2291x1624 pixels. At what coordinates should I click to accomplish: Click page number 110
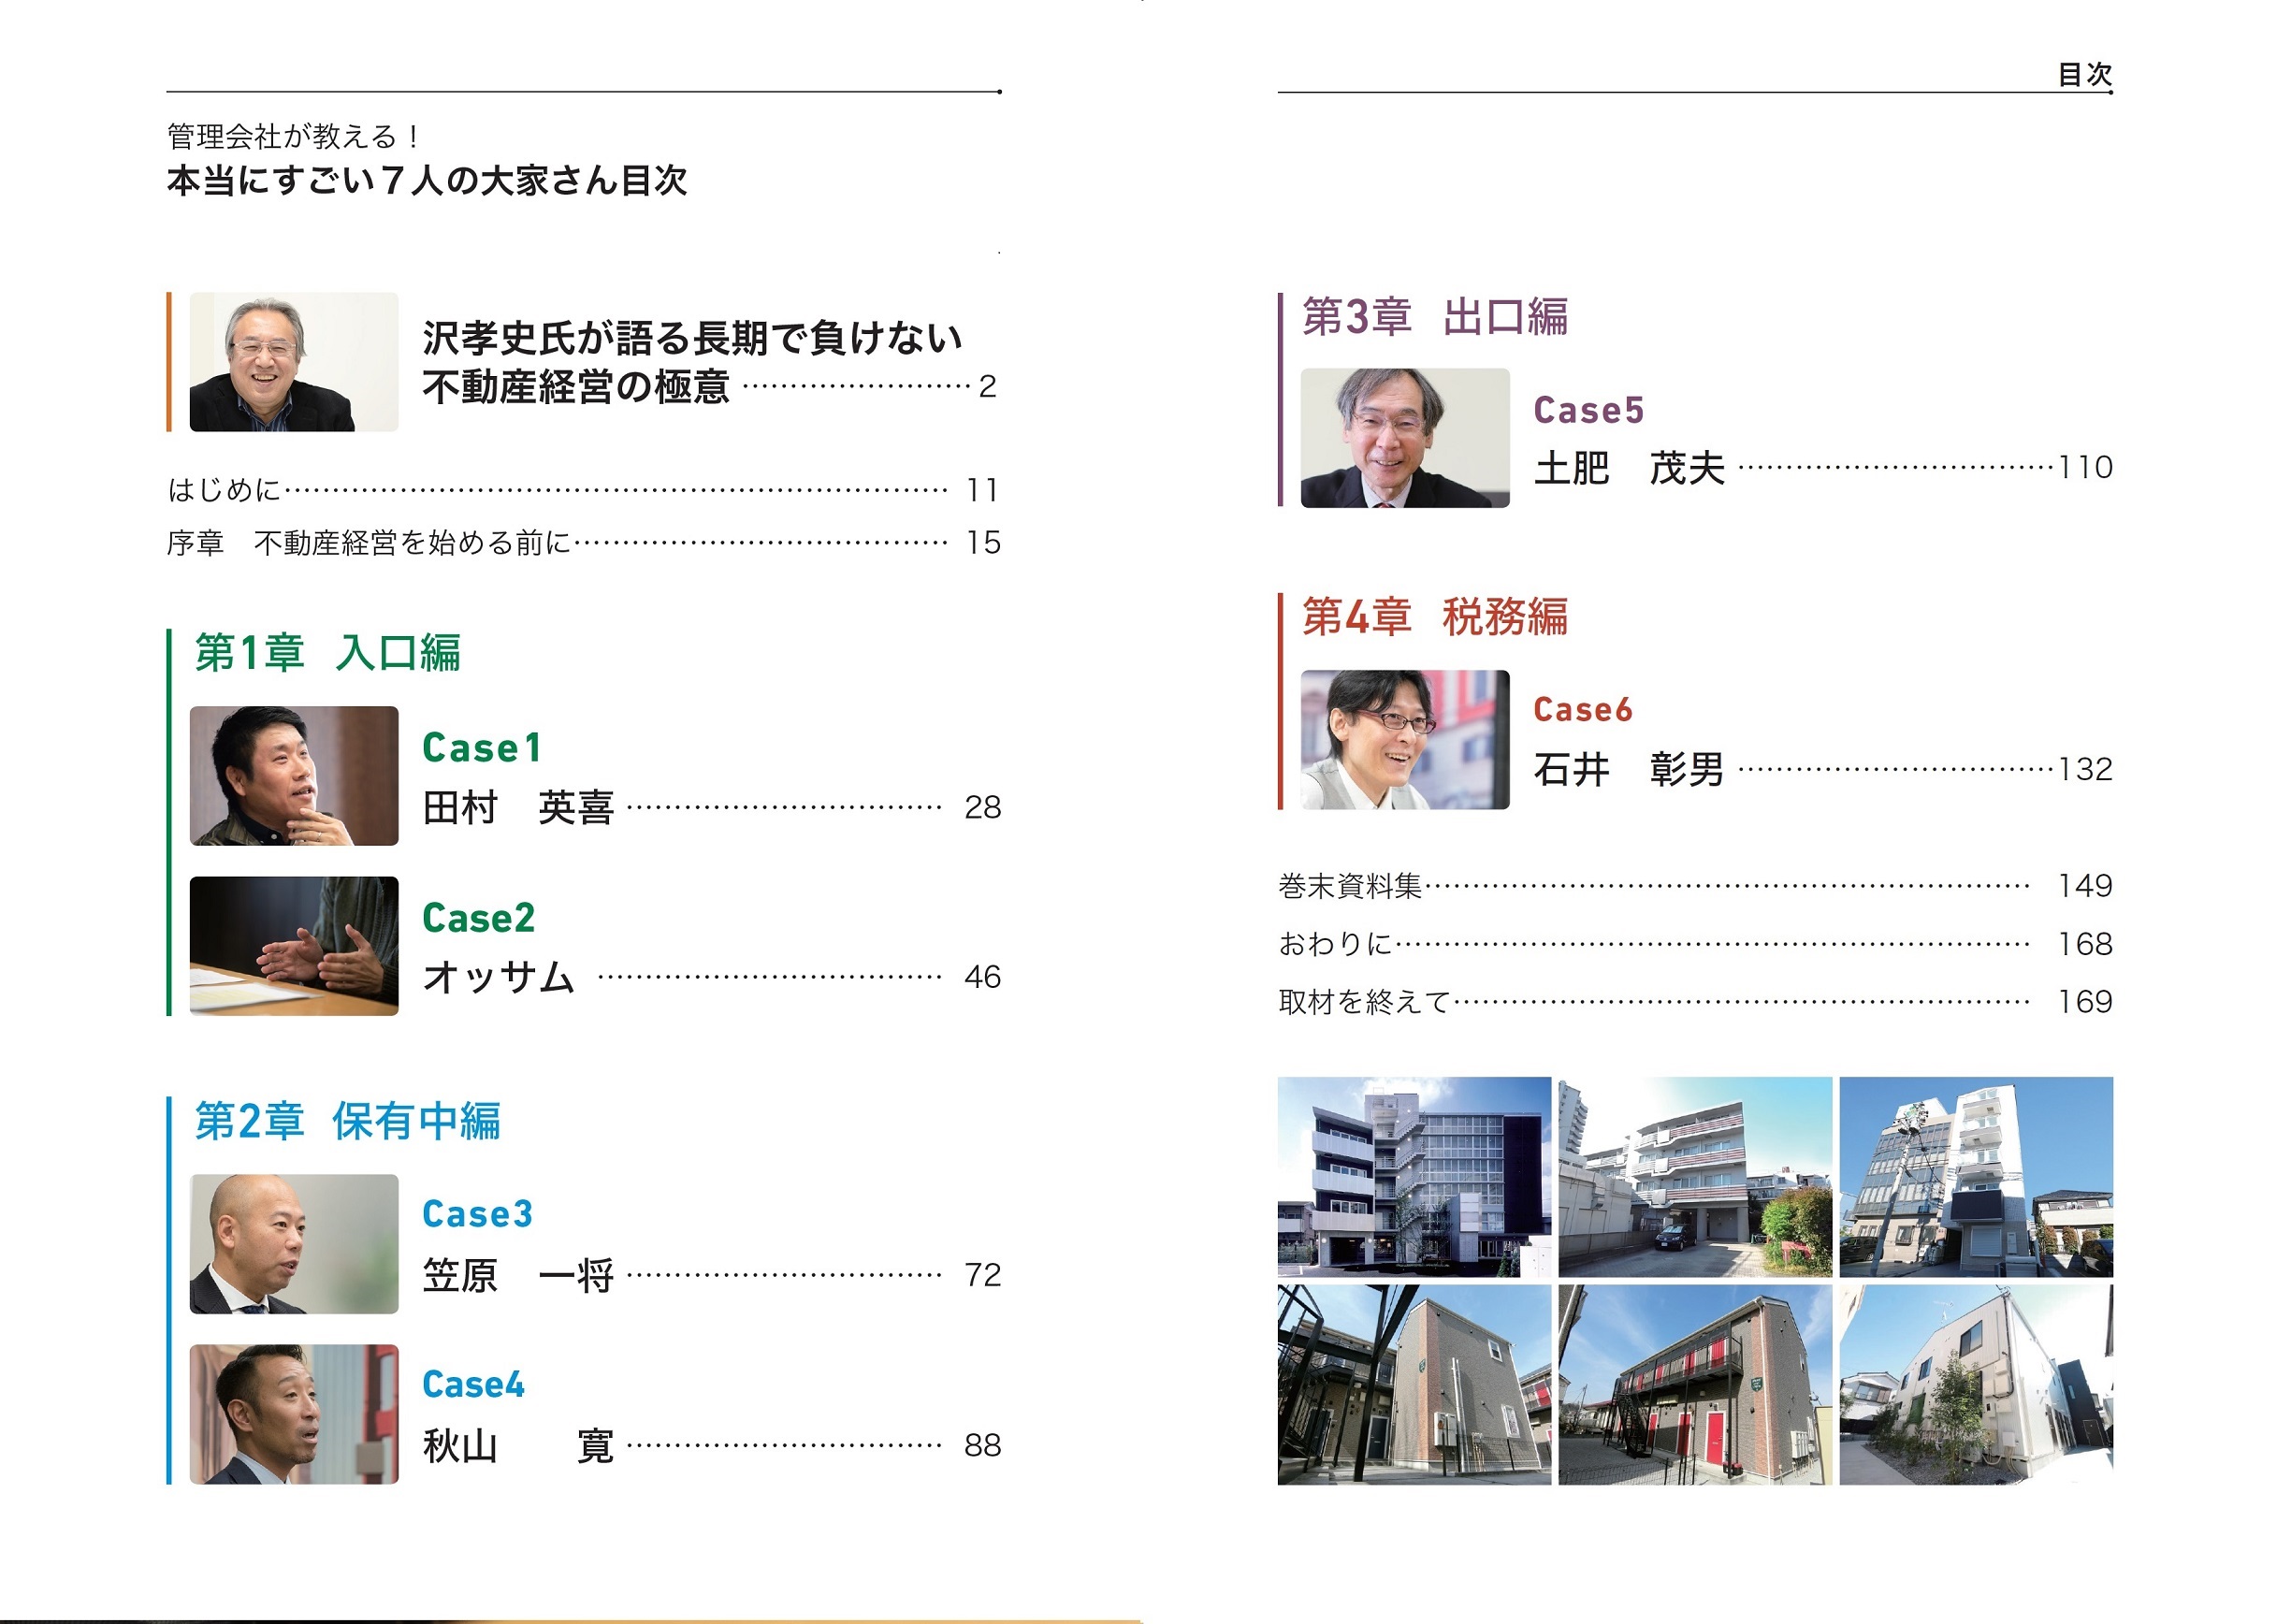coord(2085,467)
